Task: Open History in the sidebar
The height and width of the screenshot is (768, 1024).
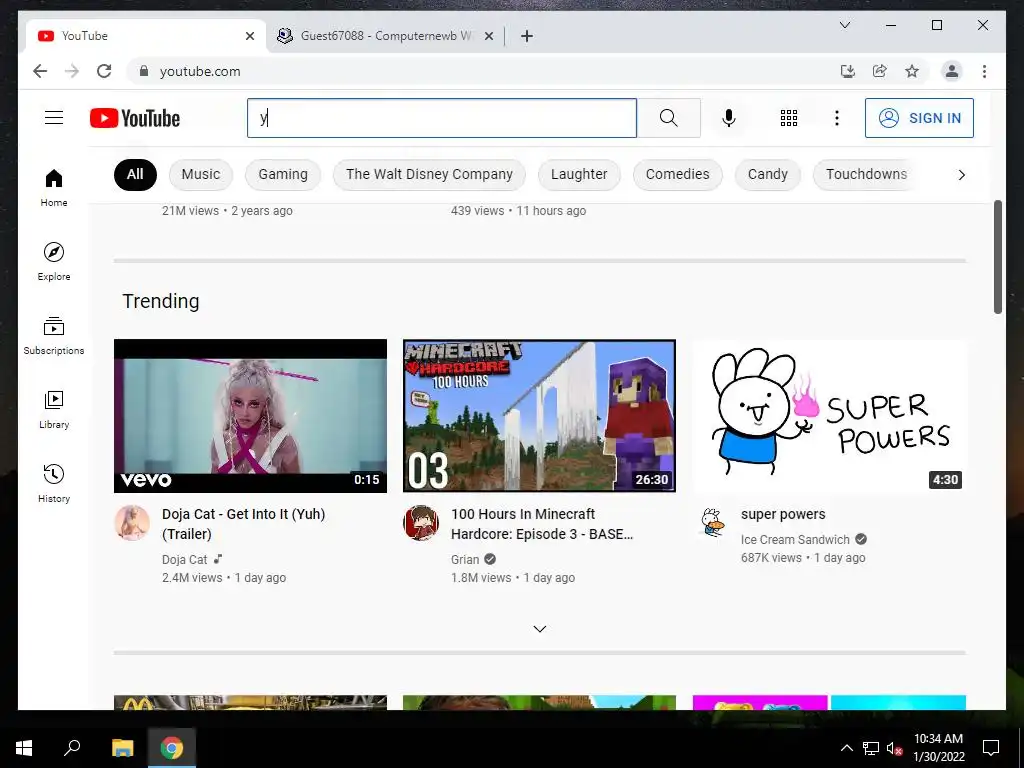Action: coord(54,483)
